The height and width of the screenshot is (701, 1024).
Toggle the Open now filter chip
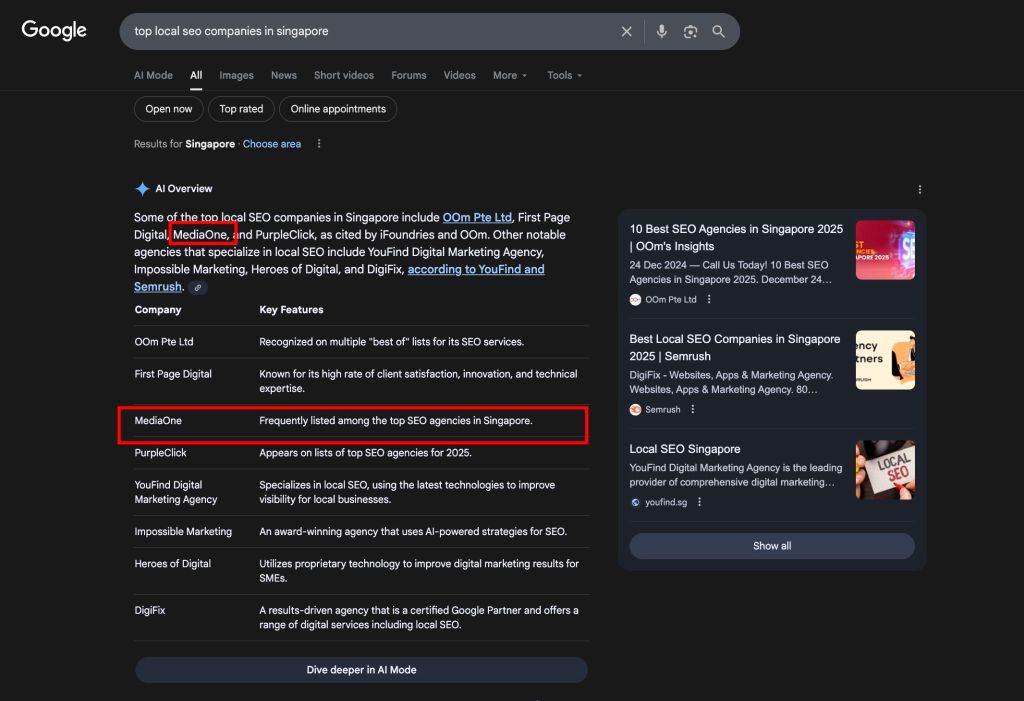pos(168,109)
